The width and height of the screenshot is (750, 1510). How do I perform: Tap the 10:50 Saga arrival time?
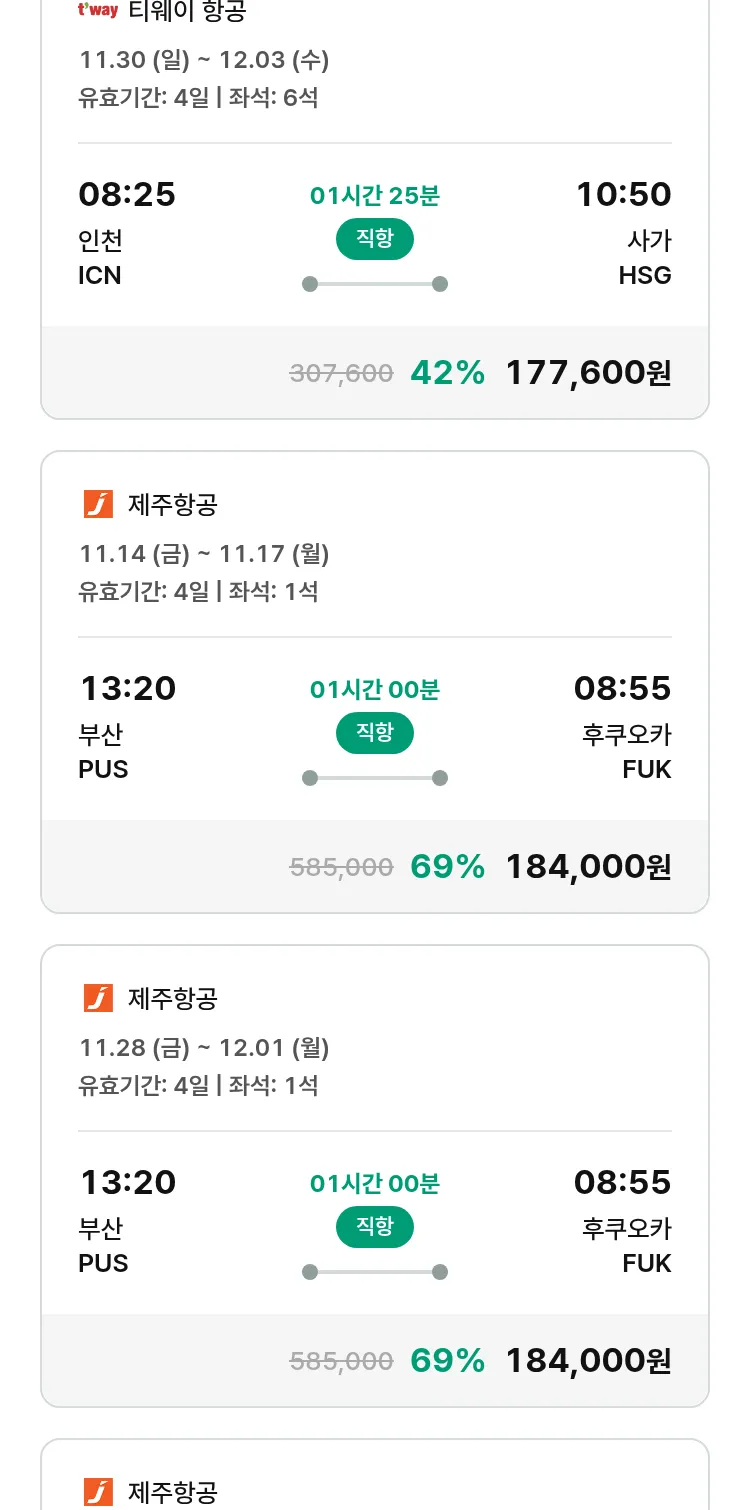coord(623,194)
